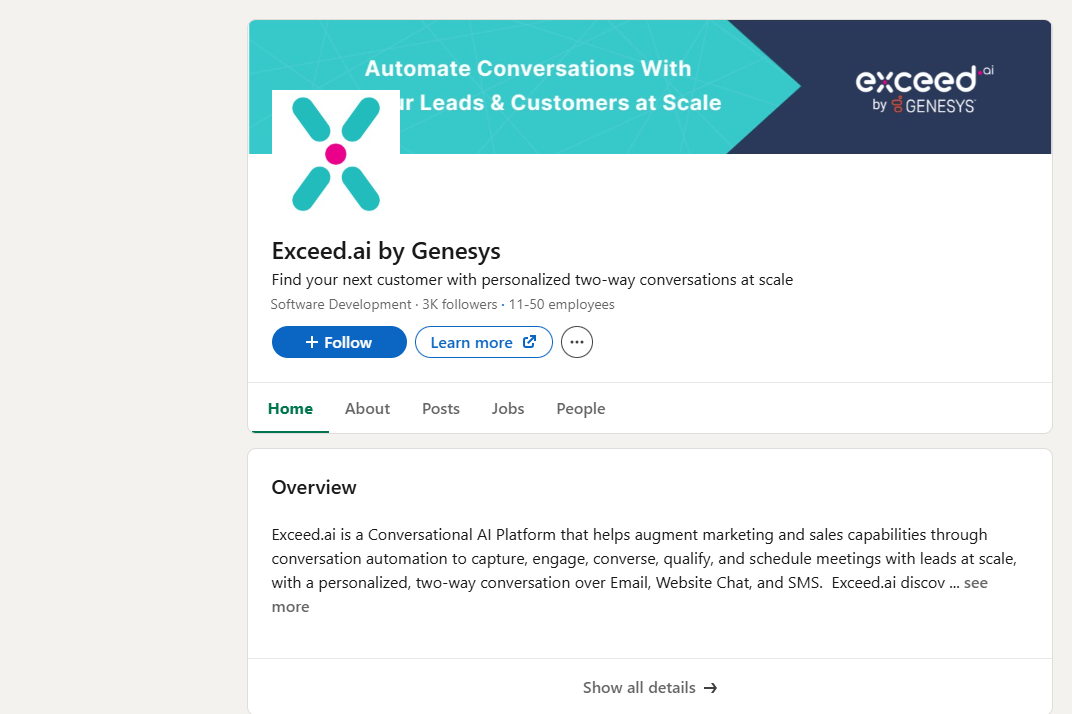Click the 11-50 employees text
The width and height of the screenshot is (1072, 714).
click(562, 305)
